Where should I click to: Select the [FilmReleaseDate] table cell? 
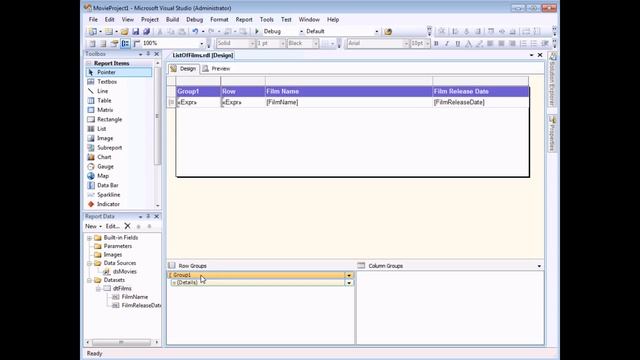coord(480,102)
